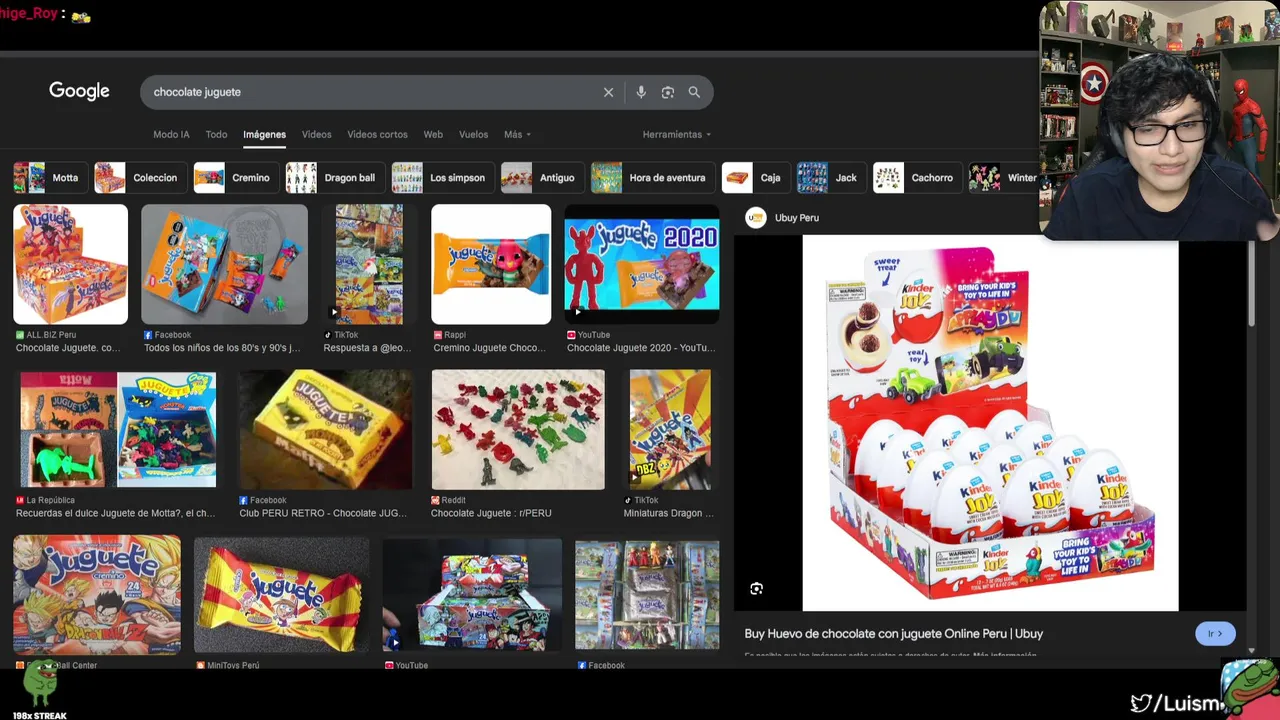Screen dimensions: 1280x720
Task: Open YouTube Juguete 2020 thumbnail
Action: 641,264
